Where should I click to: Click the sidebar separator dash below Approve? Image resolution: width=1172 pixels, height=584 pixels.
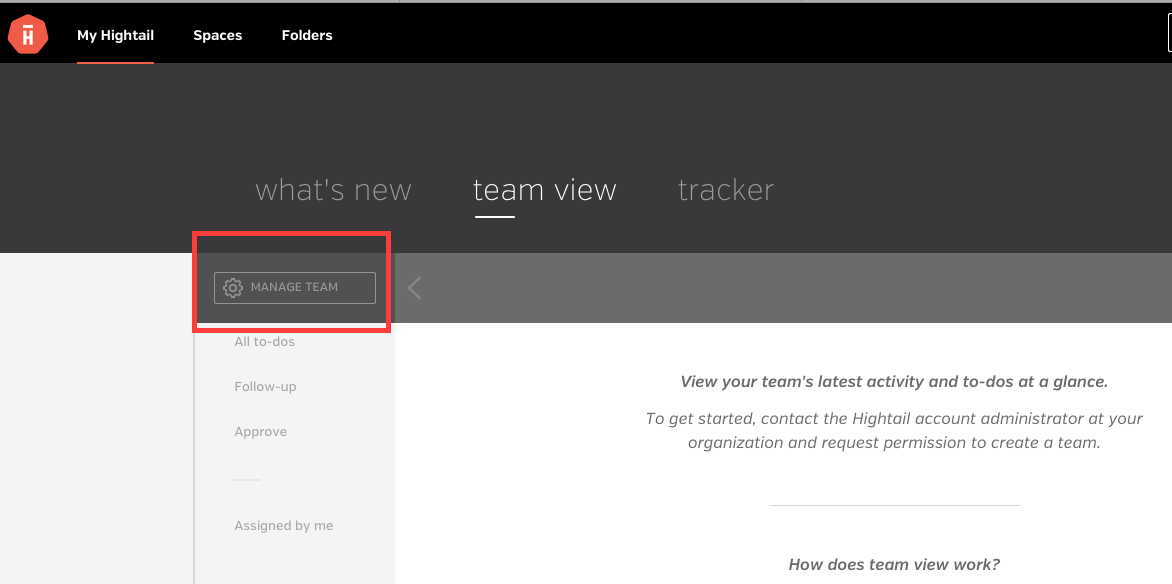point(247,480)
